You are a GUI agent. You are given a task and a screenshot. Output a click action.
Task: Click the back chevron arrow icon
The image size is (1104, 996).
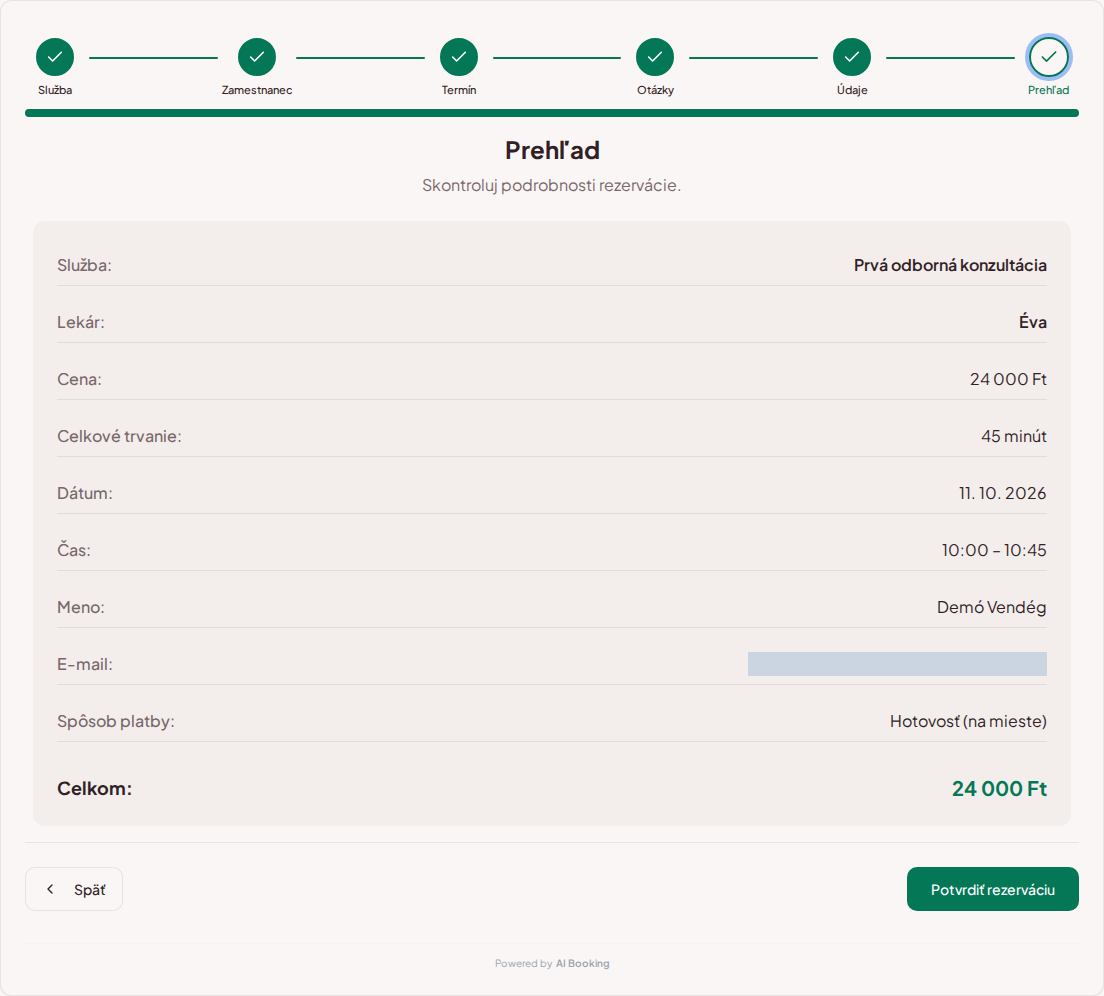point(50,889)
